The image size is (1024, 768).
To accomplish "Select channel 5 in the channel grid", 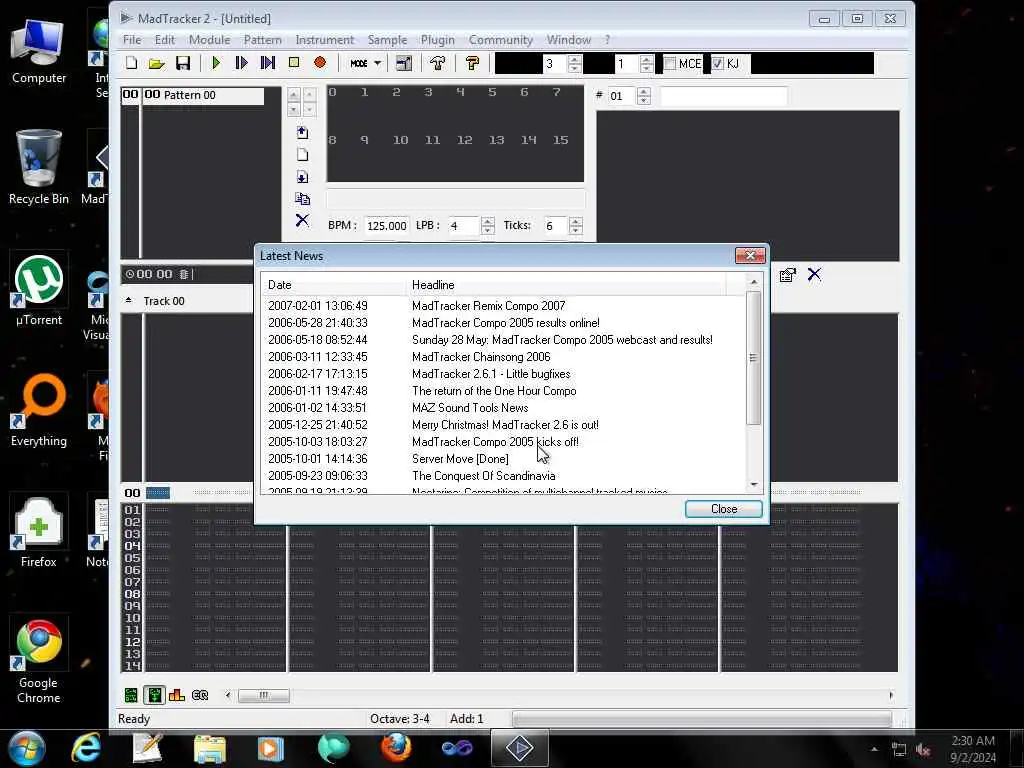I will click(x=492, y=92).
